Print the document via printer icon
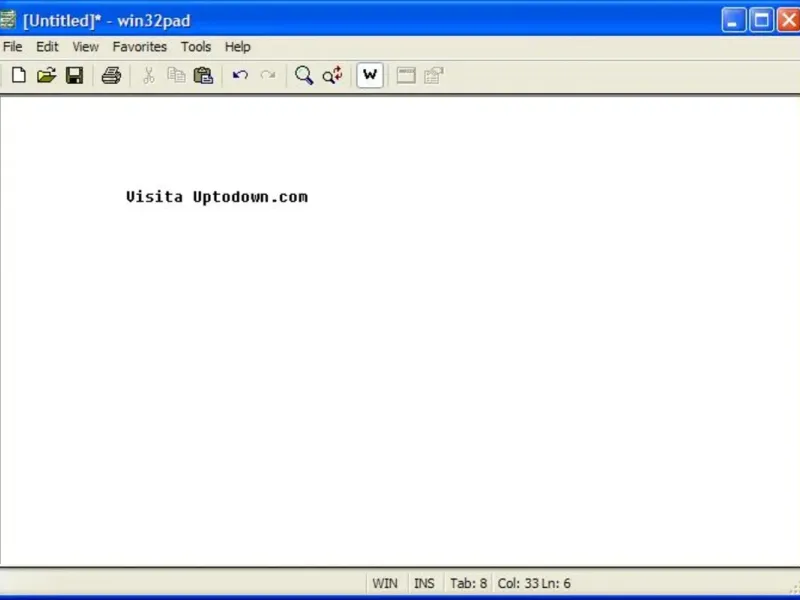Image resolution: width=800 pixels, height=600 pixels. (x=111, y=76)
